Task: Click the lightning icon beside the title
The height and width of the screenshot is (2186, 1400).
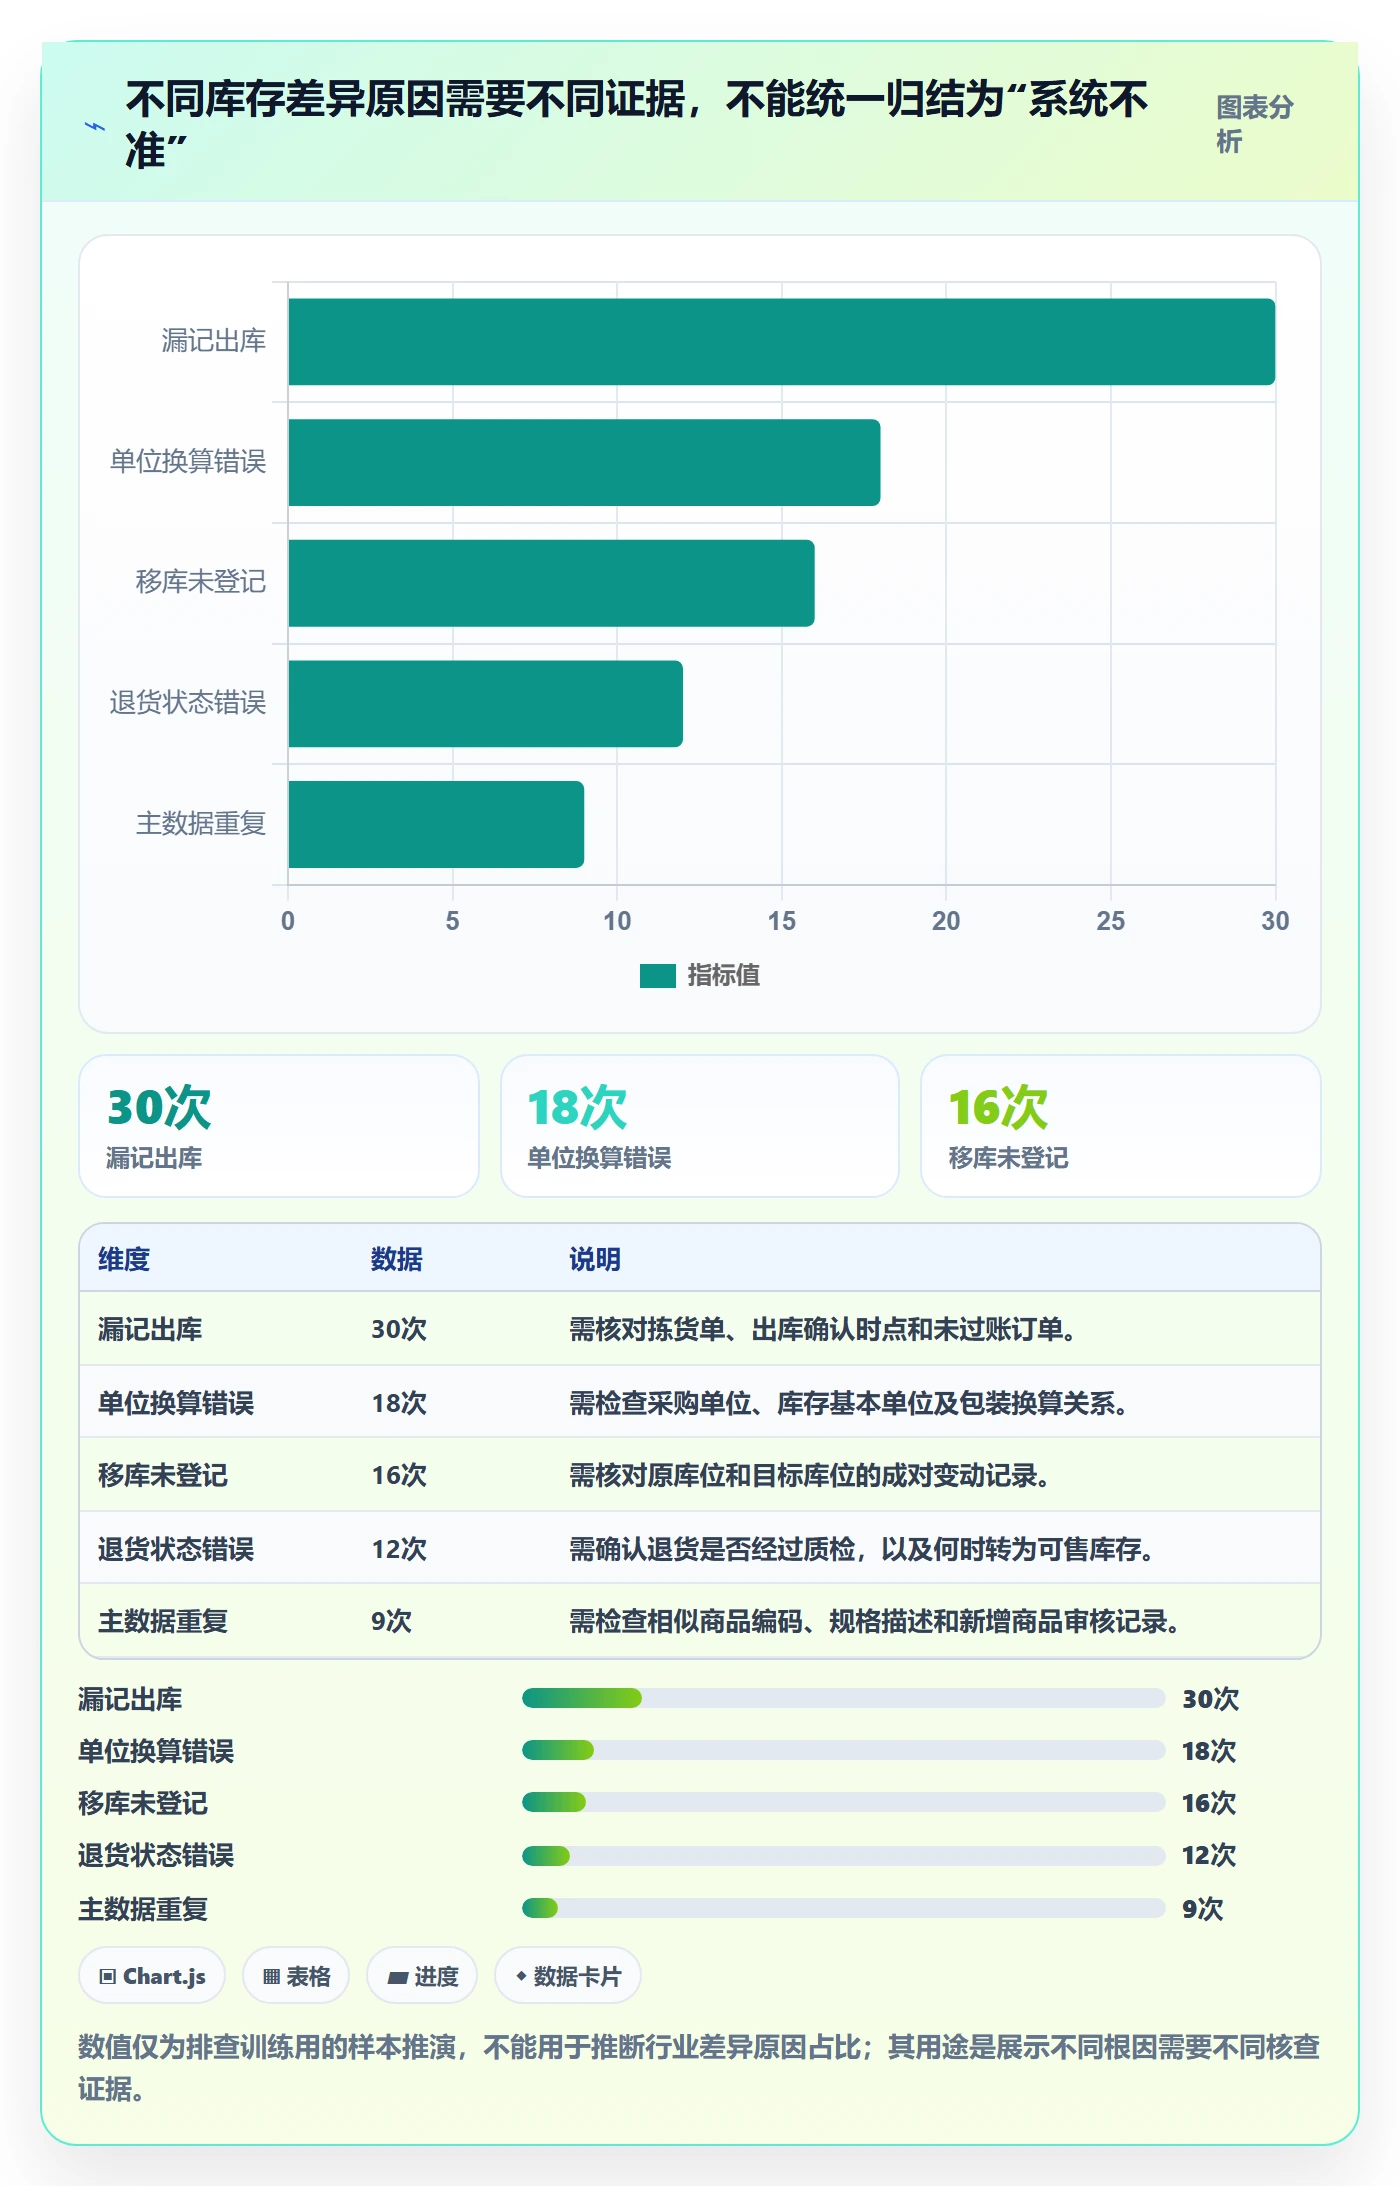Action: point(95,127)
